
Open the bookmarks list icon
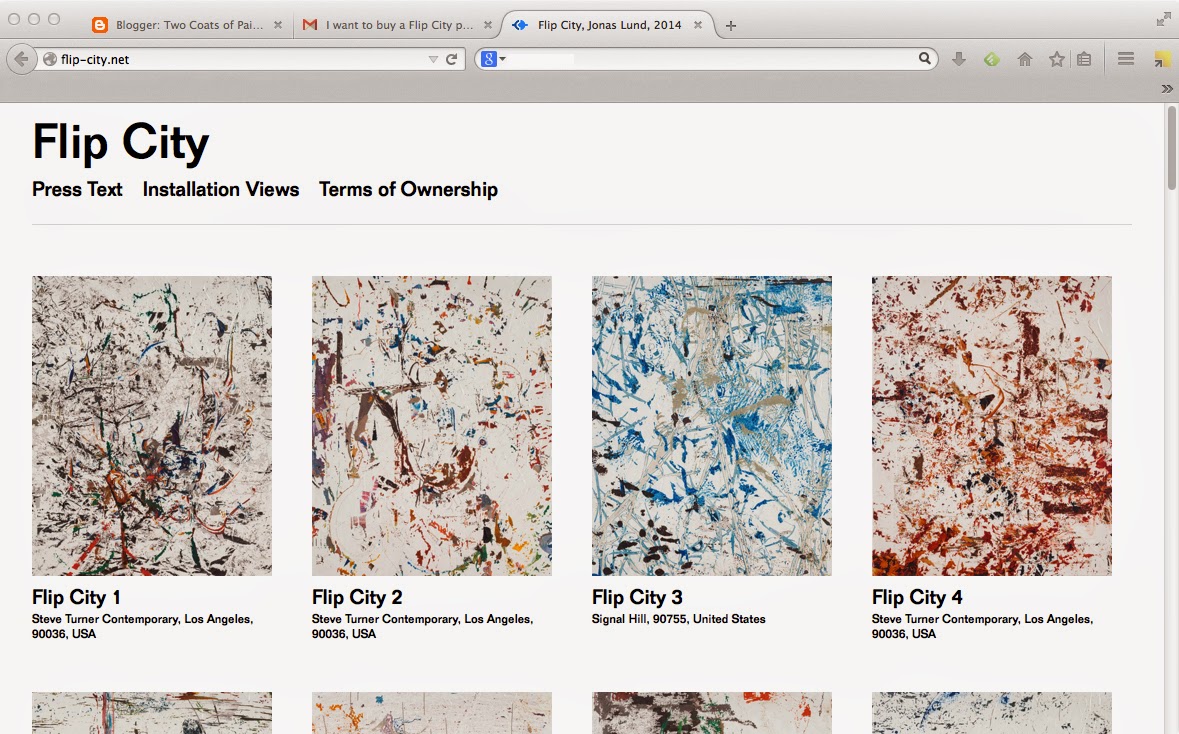click(1084, 60)
